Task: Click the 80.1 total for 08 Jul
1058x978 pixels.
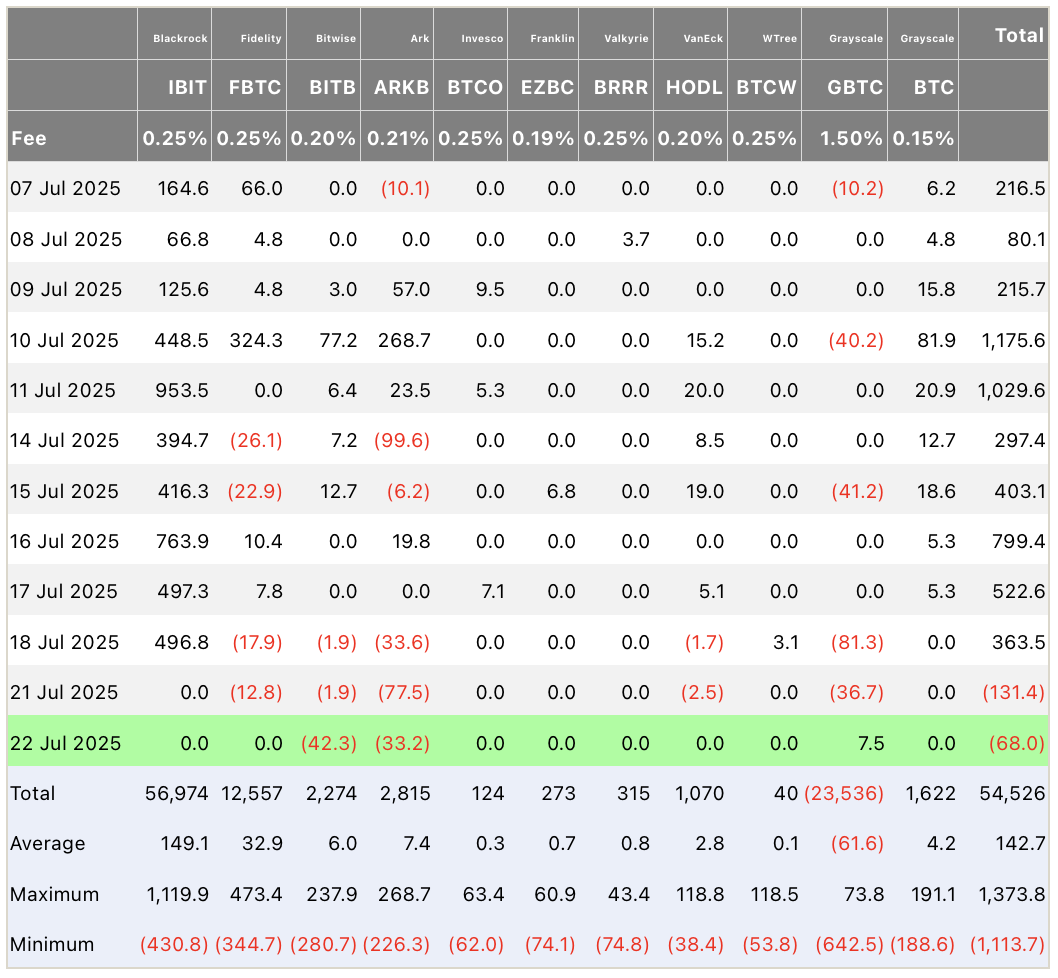Action: (1026, 240)
